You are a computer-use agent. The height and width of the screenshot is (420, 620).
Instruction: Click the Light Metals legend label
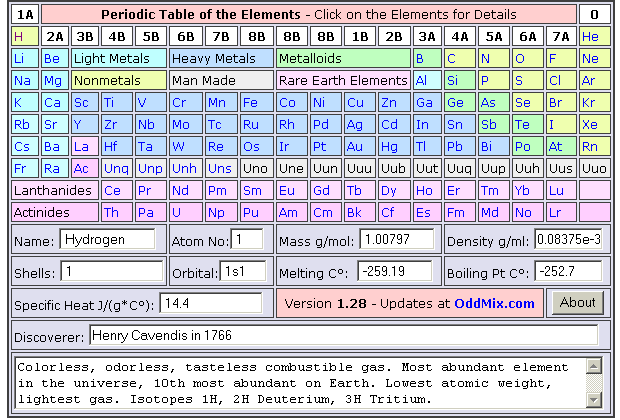click(119, 59)
